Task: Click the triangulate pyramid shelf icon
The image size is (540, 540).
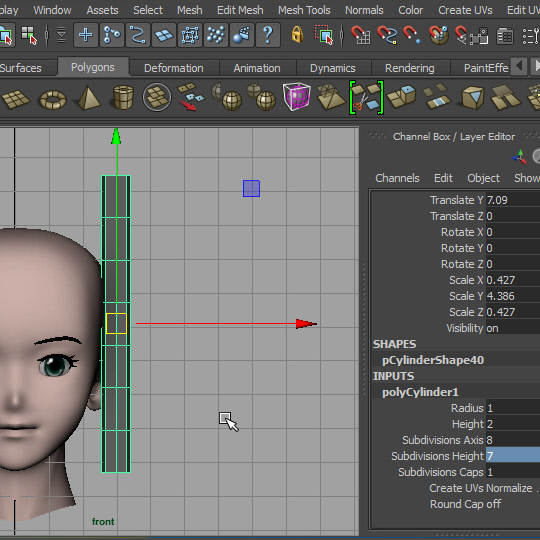Action: point(330,97)
